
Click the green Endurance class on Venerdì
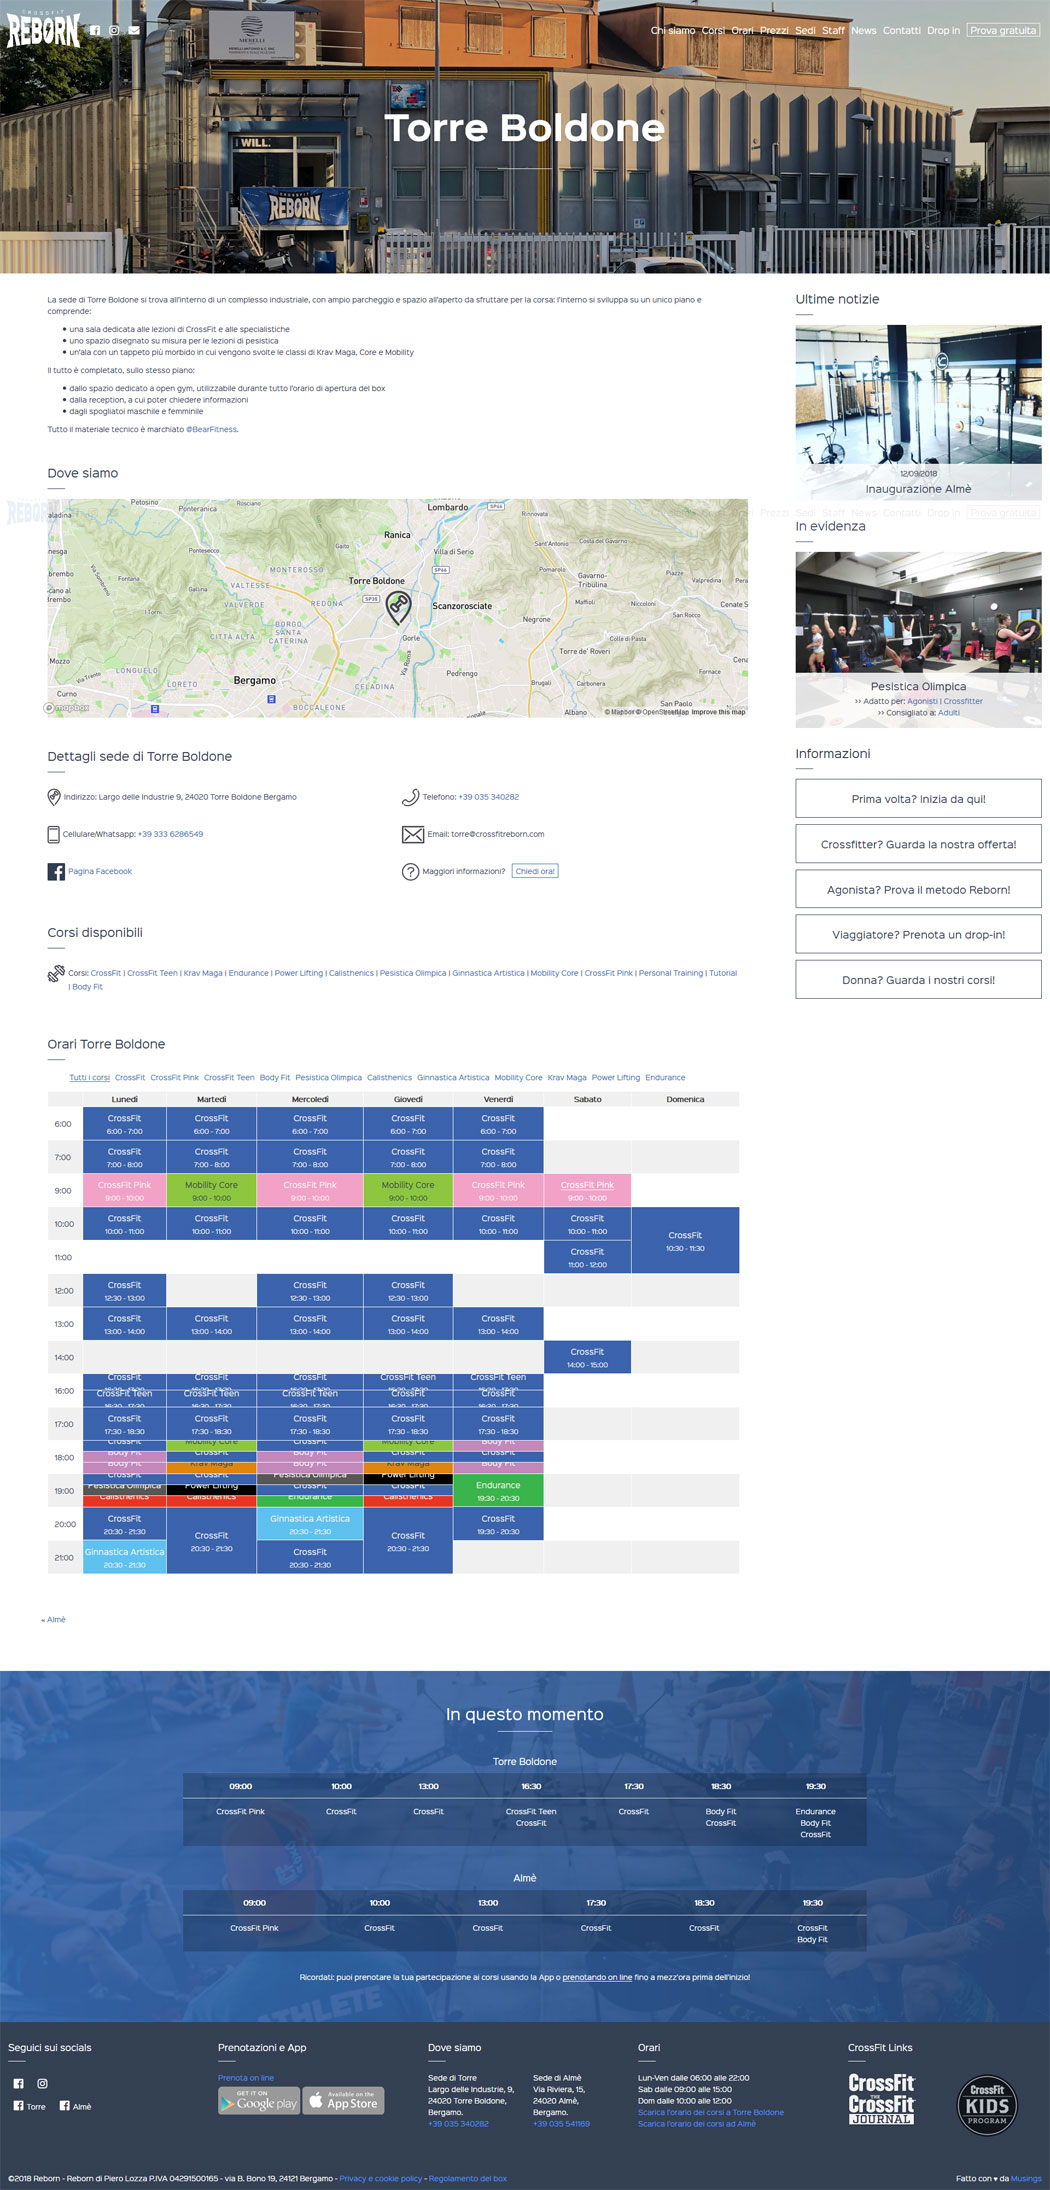(498, 1490)
